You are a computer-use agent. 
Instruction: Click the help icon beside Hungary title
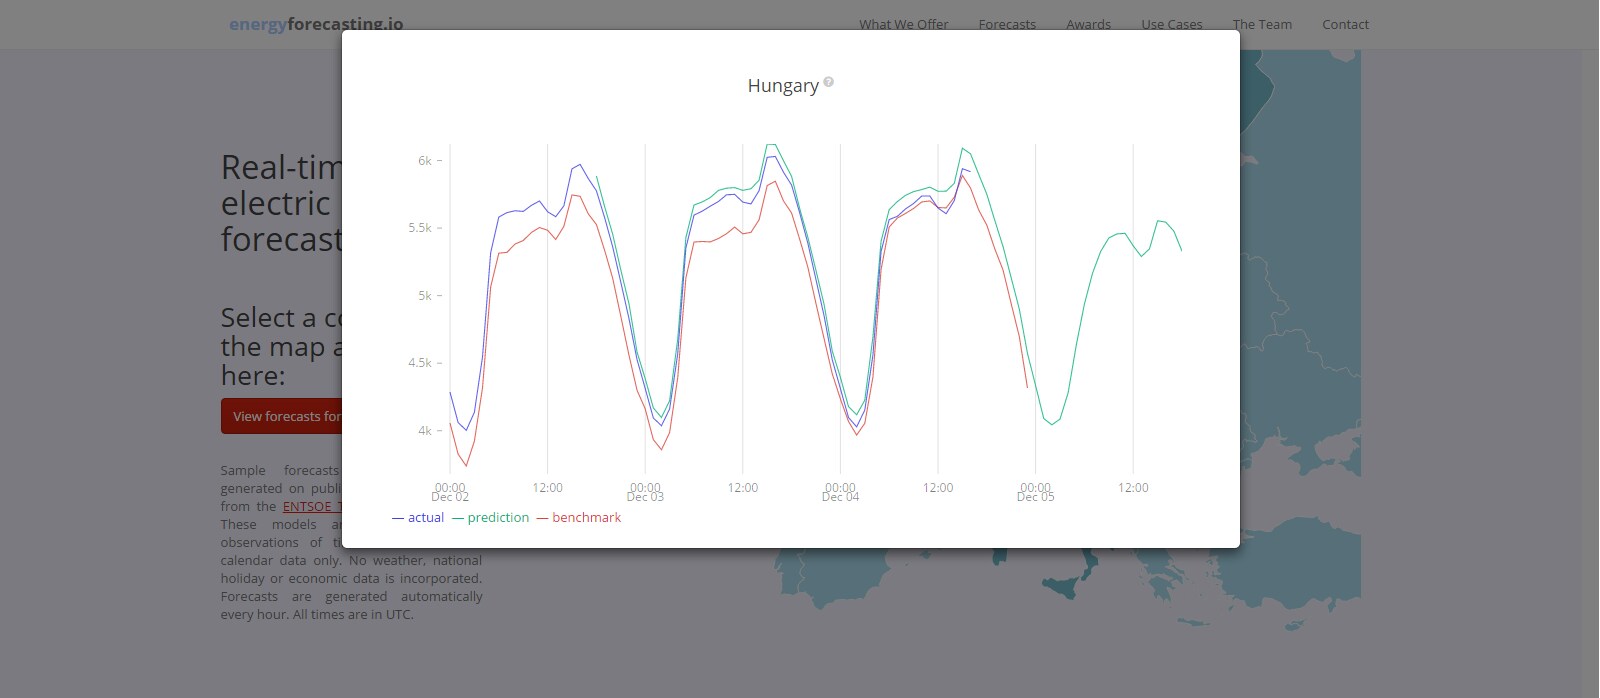829,83
